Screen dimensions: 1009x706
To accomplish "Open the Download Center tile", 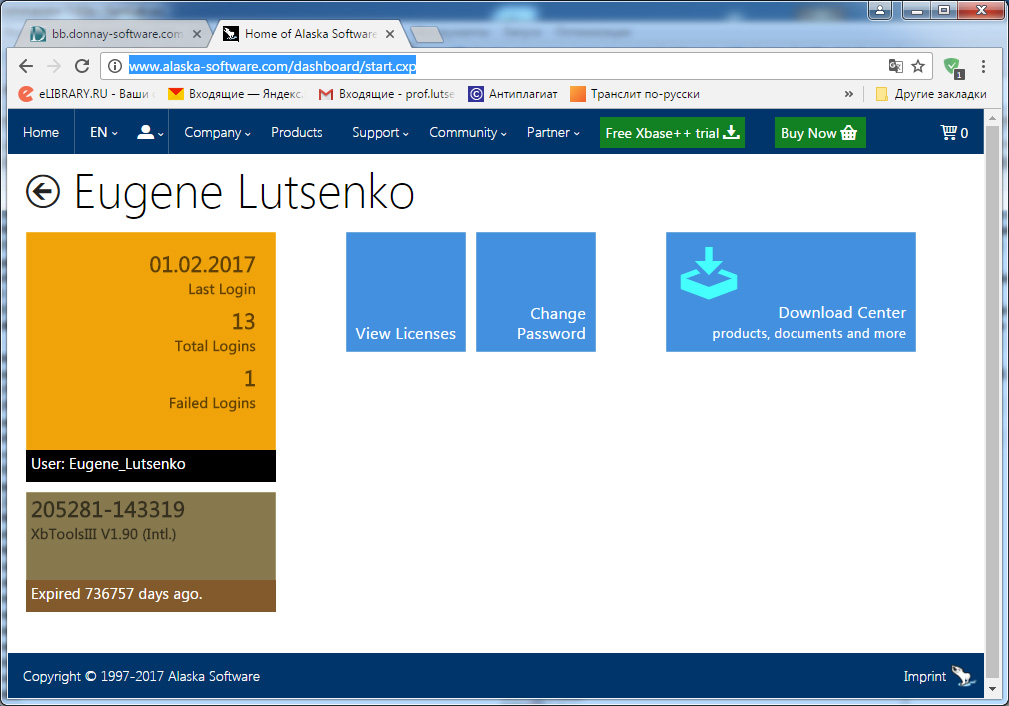I will [x=790, y=292].
